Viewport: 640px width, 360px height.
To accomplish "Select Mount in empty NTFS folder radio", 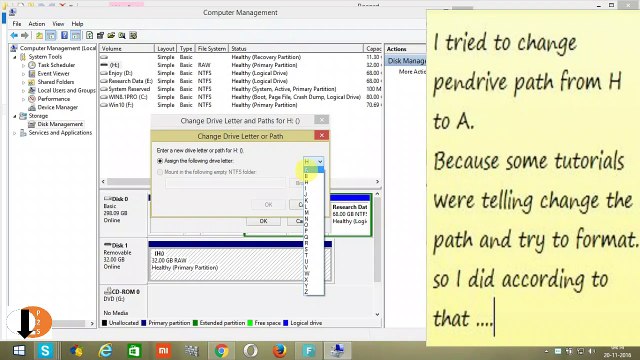I will click(160, 172).
